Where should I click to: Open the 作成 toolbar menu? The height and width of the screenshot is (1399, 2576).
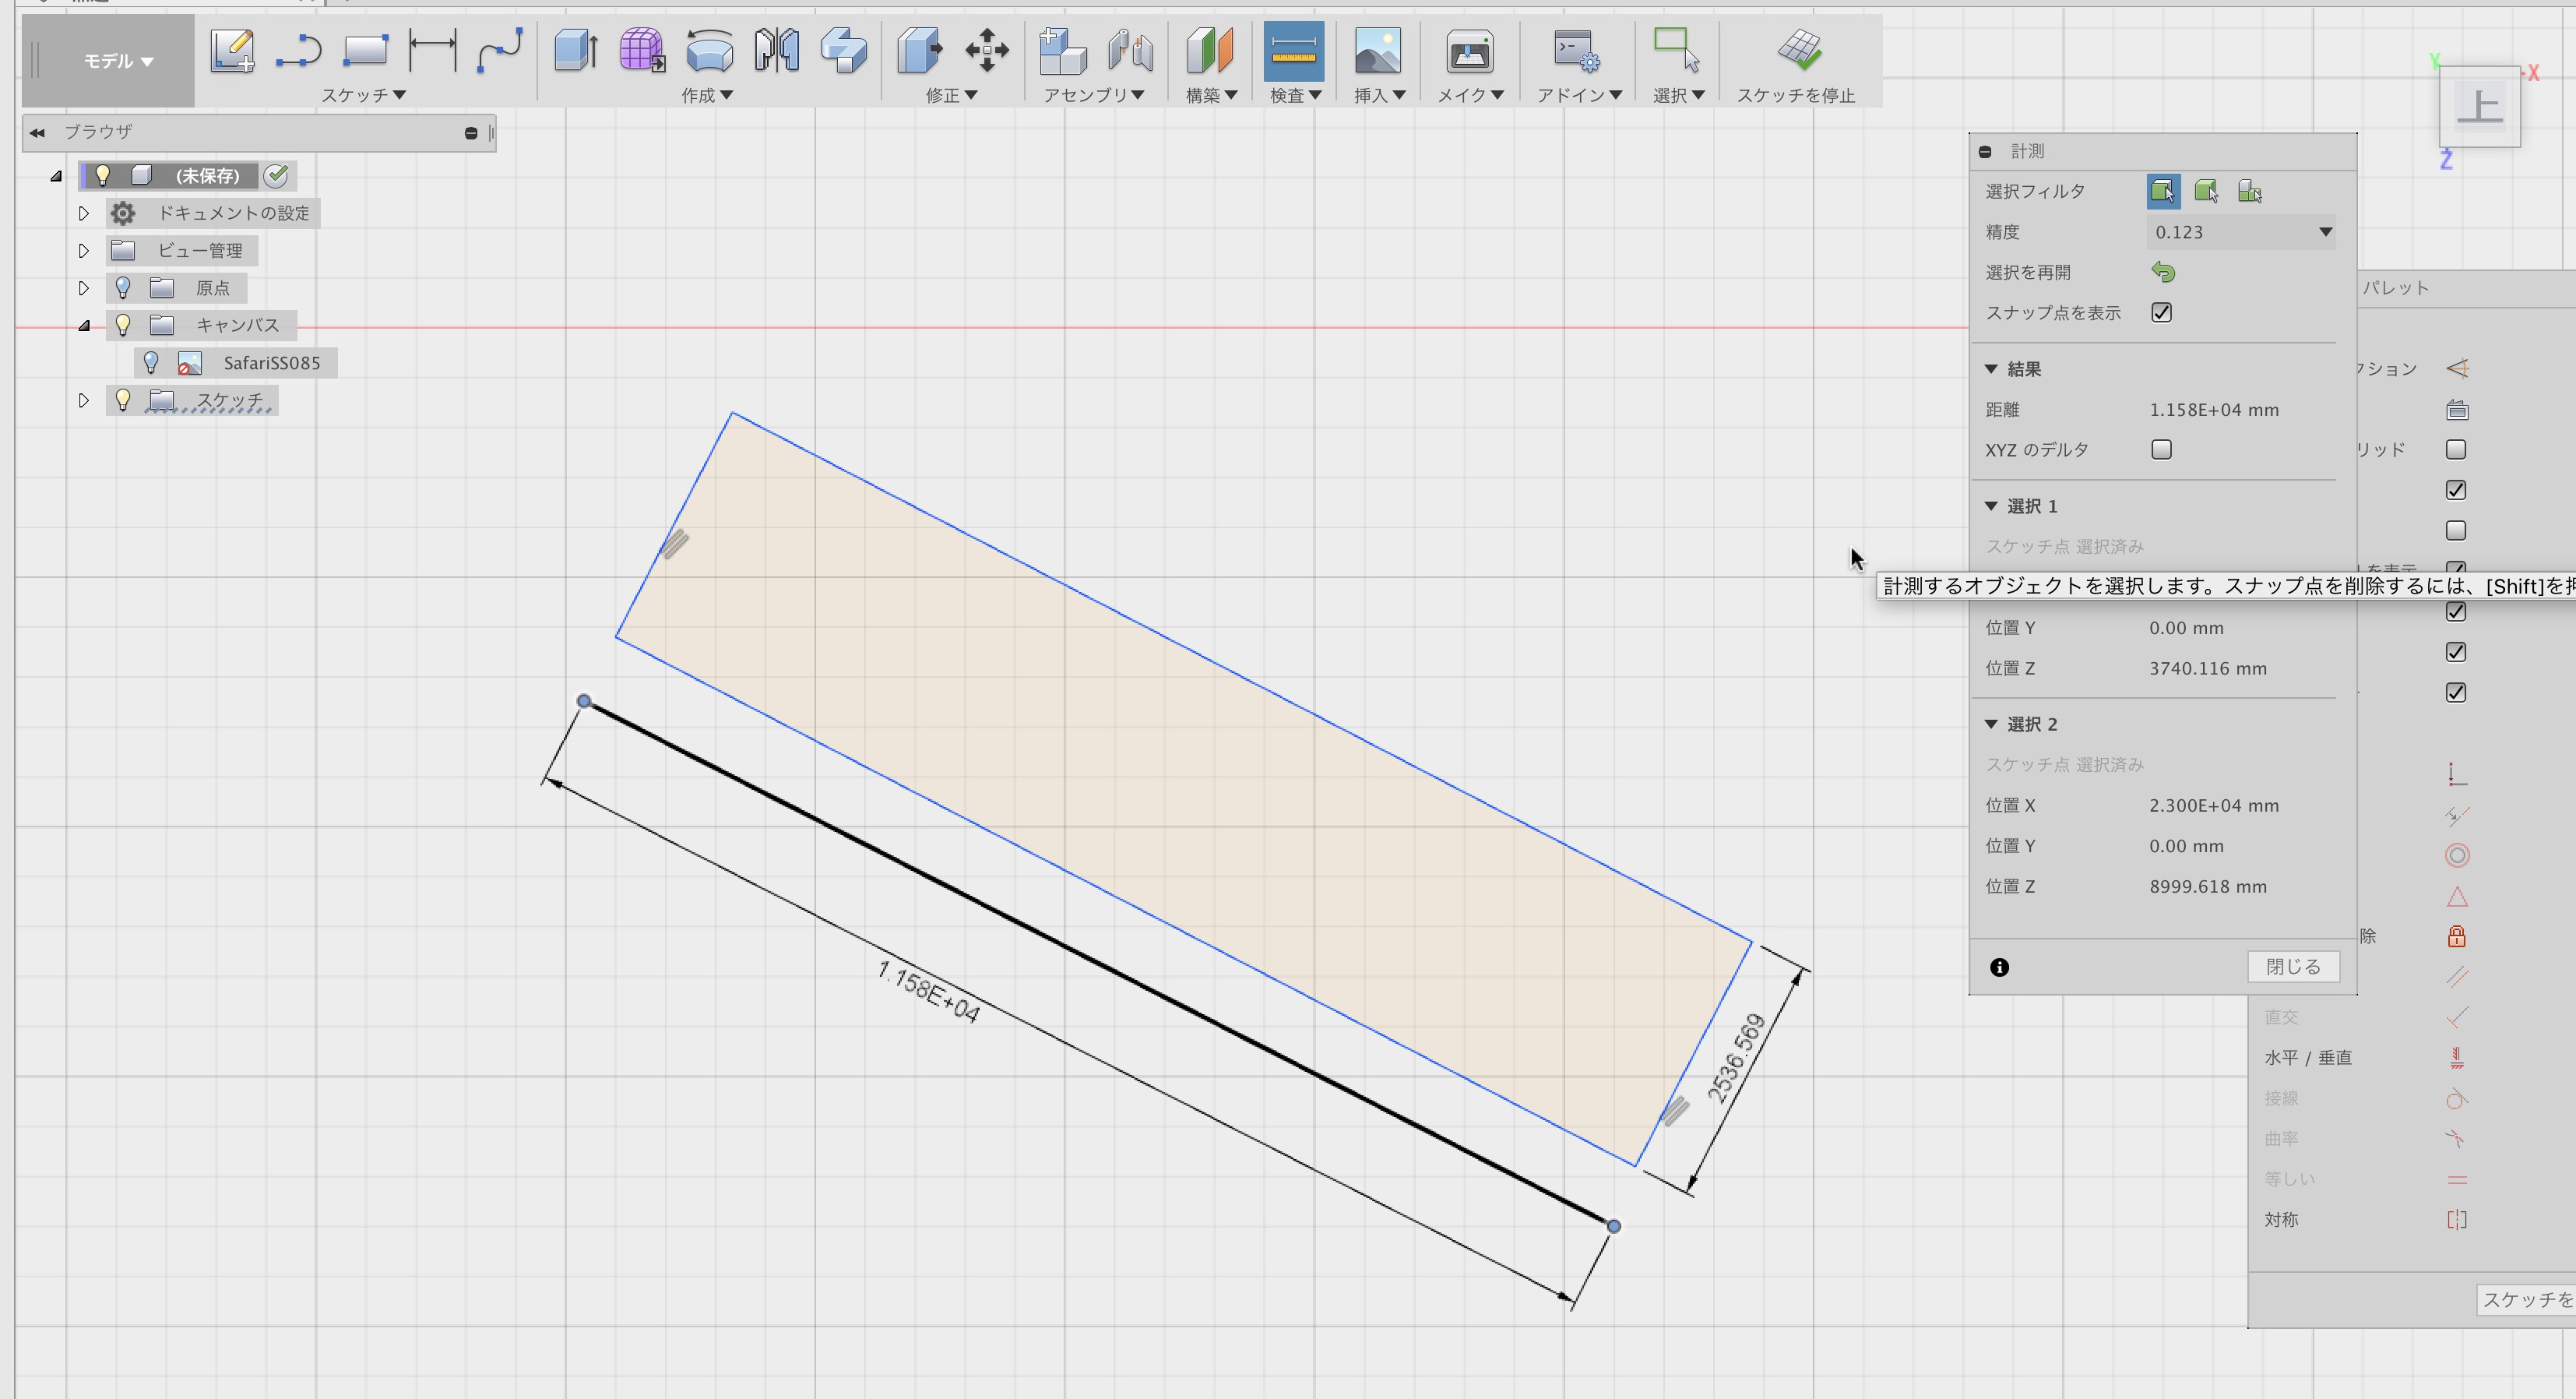click(x=707, y=95)
